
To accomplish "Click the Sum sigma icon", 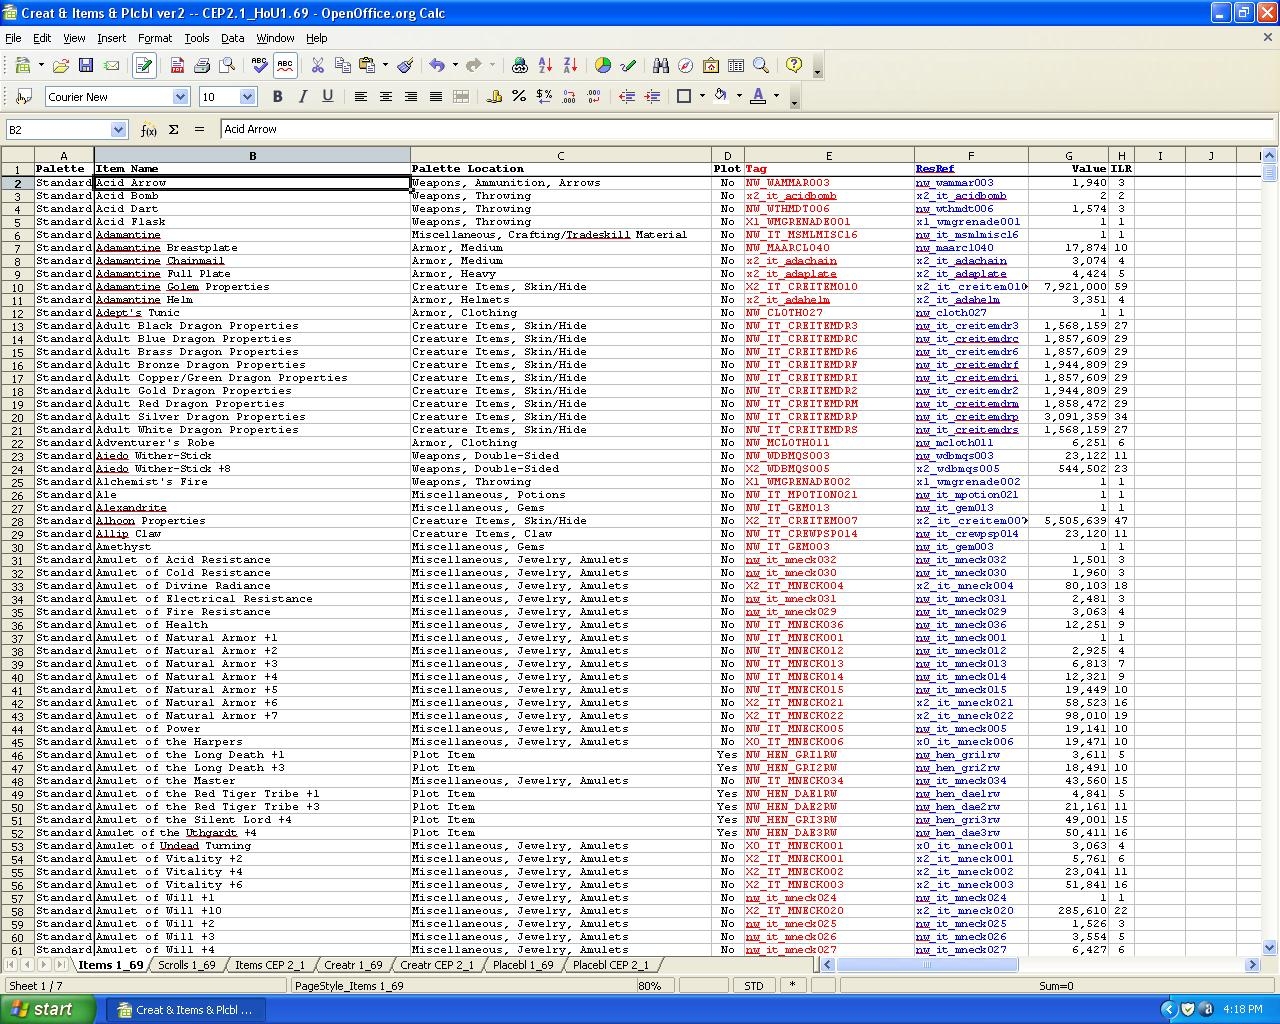I will pyautogui.click(x=173, y=130).
